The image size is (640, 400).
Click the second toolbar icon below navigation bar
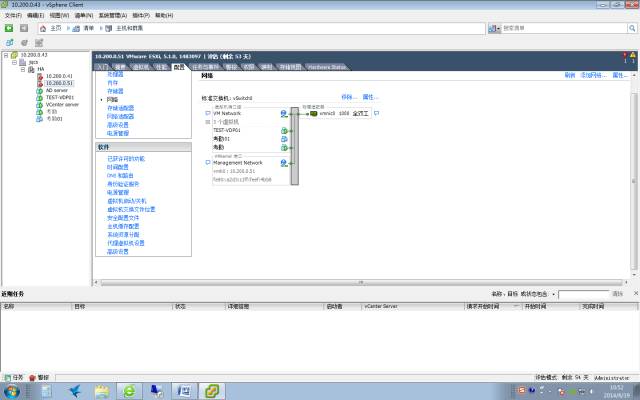(24, 42)
